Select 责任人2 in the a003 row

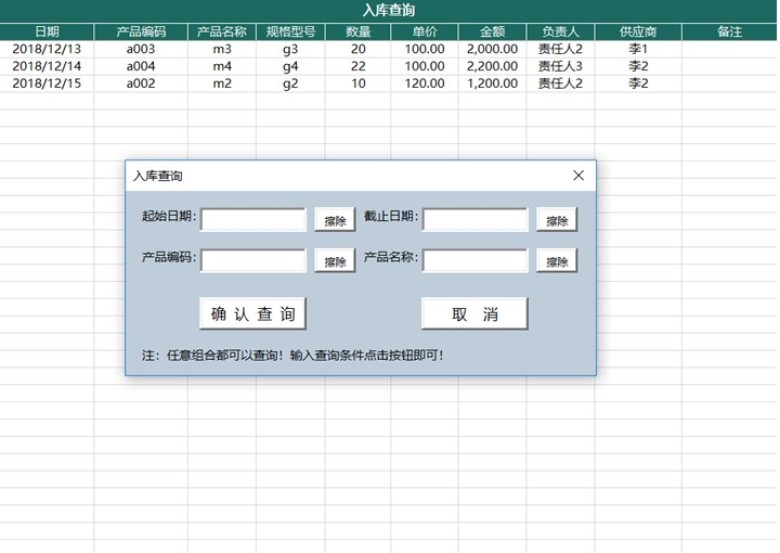(x=560, y=49)
